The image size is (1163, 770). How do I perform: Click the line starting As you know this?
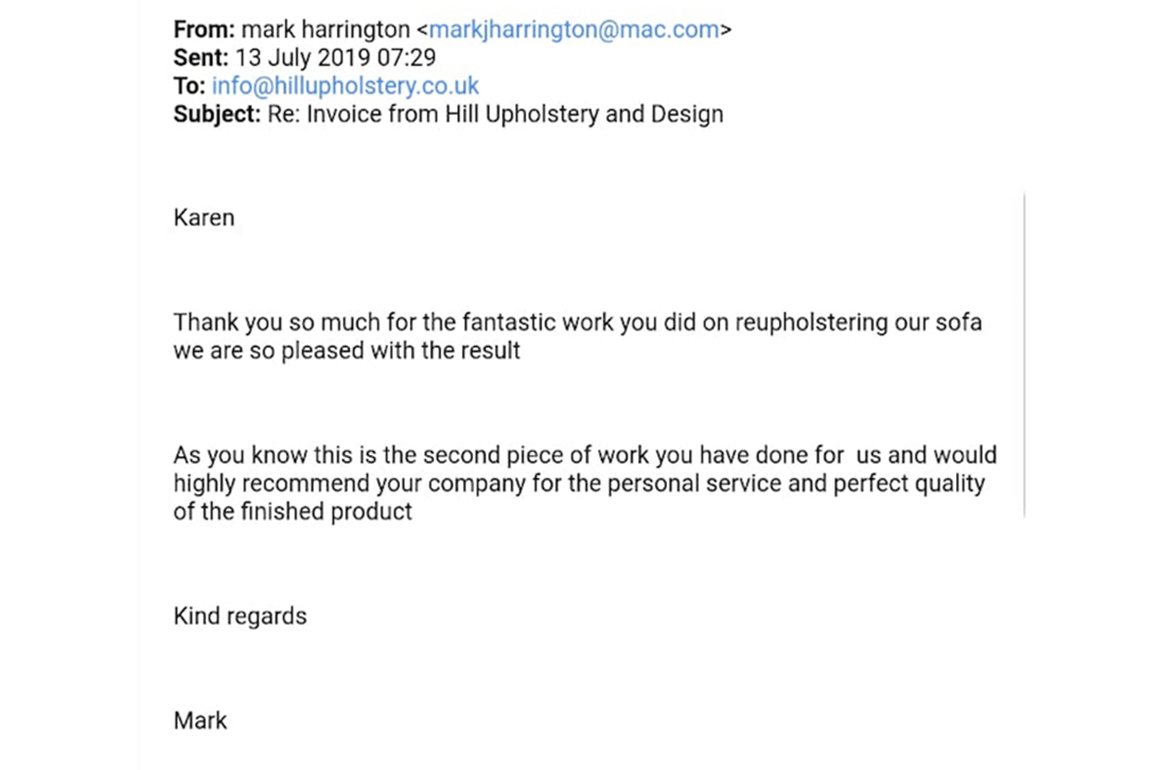tap(585, 455)
